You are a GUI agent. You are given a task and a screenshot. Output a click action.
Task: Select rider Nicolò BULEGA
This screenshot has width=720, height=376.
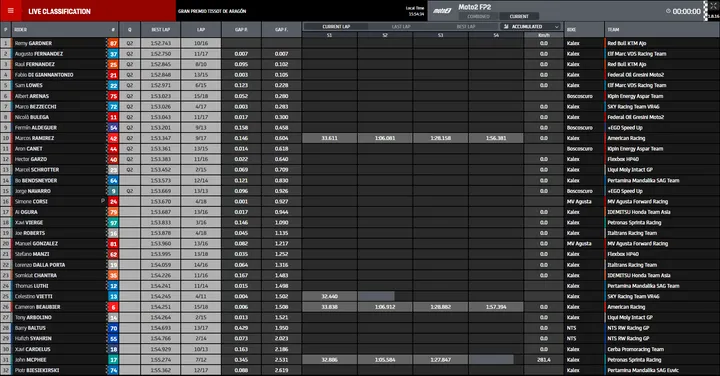click(x=32, y=117)
